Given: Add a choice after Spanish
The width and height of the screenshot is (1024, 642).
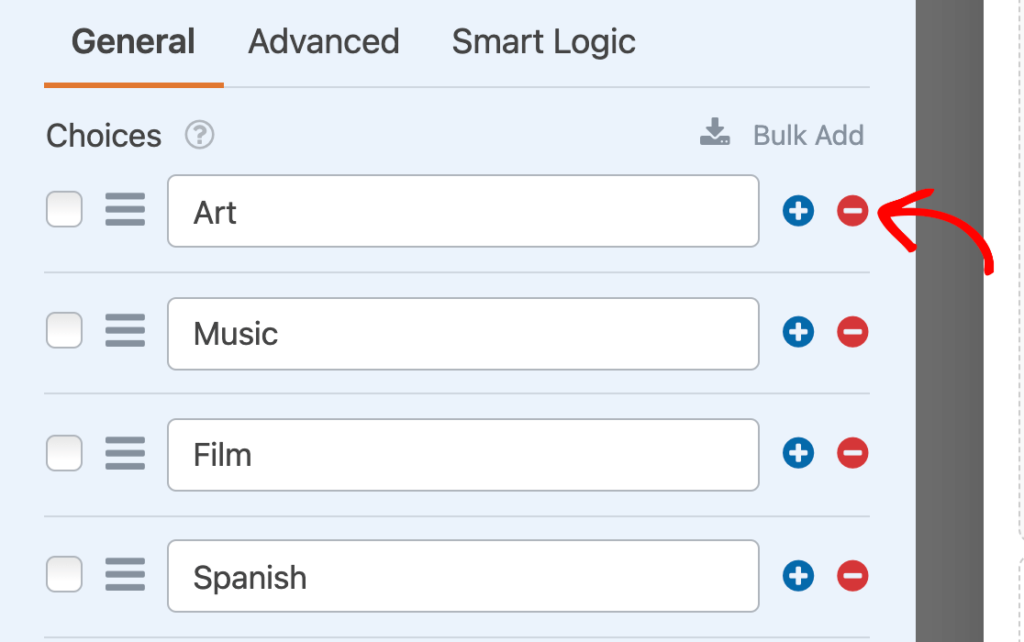Looking at the screenshot, I should 798,575.
